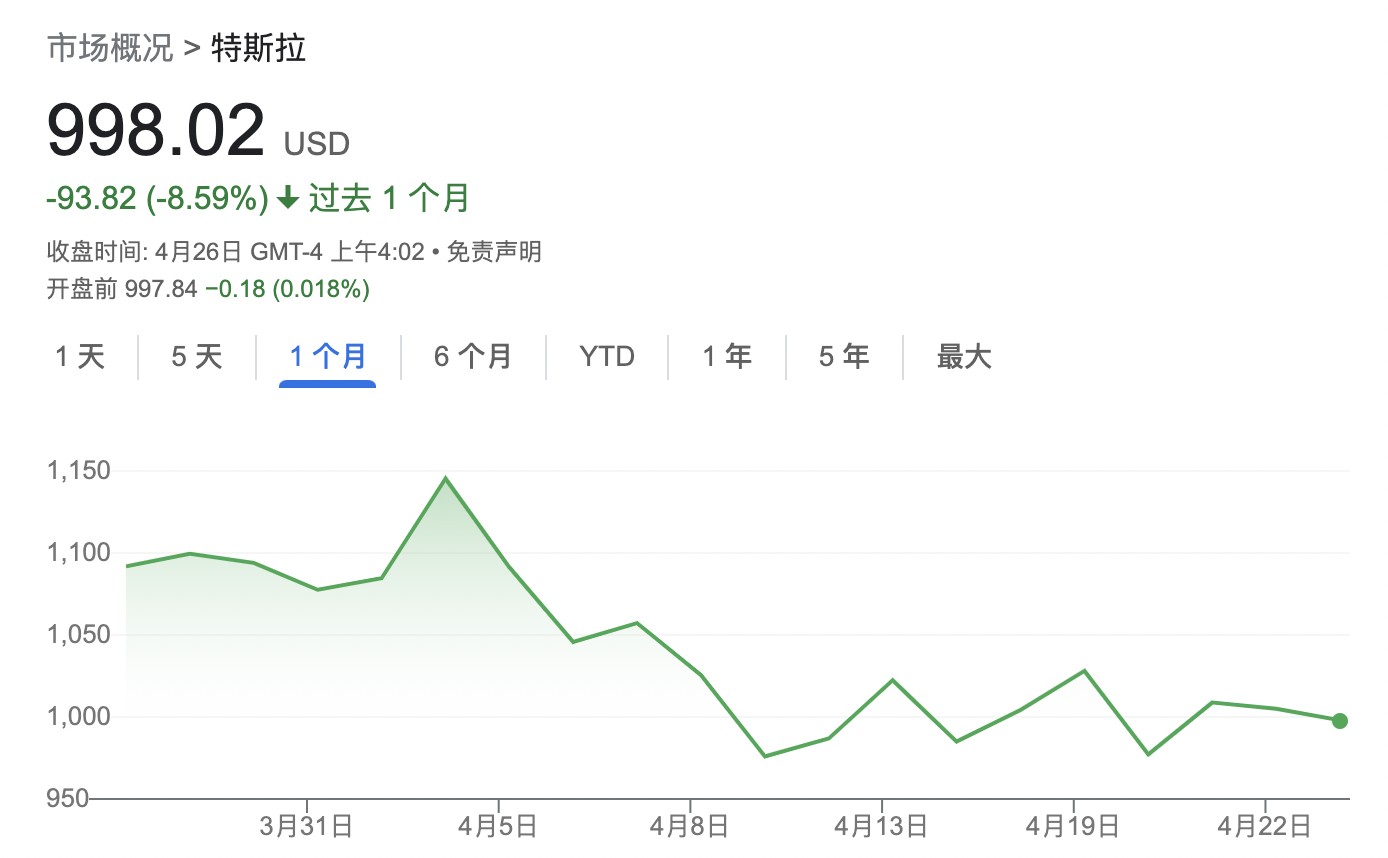The height and width of the screenshot is (858, 1388).
Task: Show the YTD chart range
Action: 607,356
